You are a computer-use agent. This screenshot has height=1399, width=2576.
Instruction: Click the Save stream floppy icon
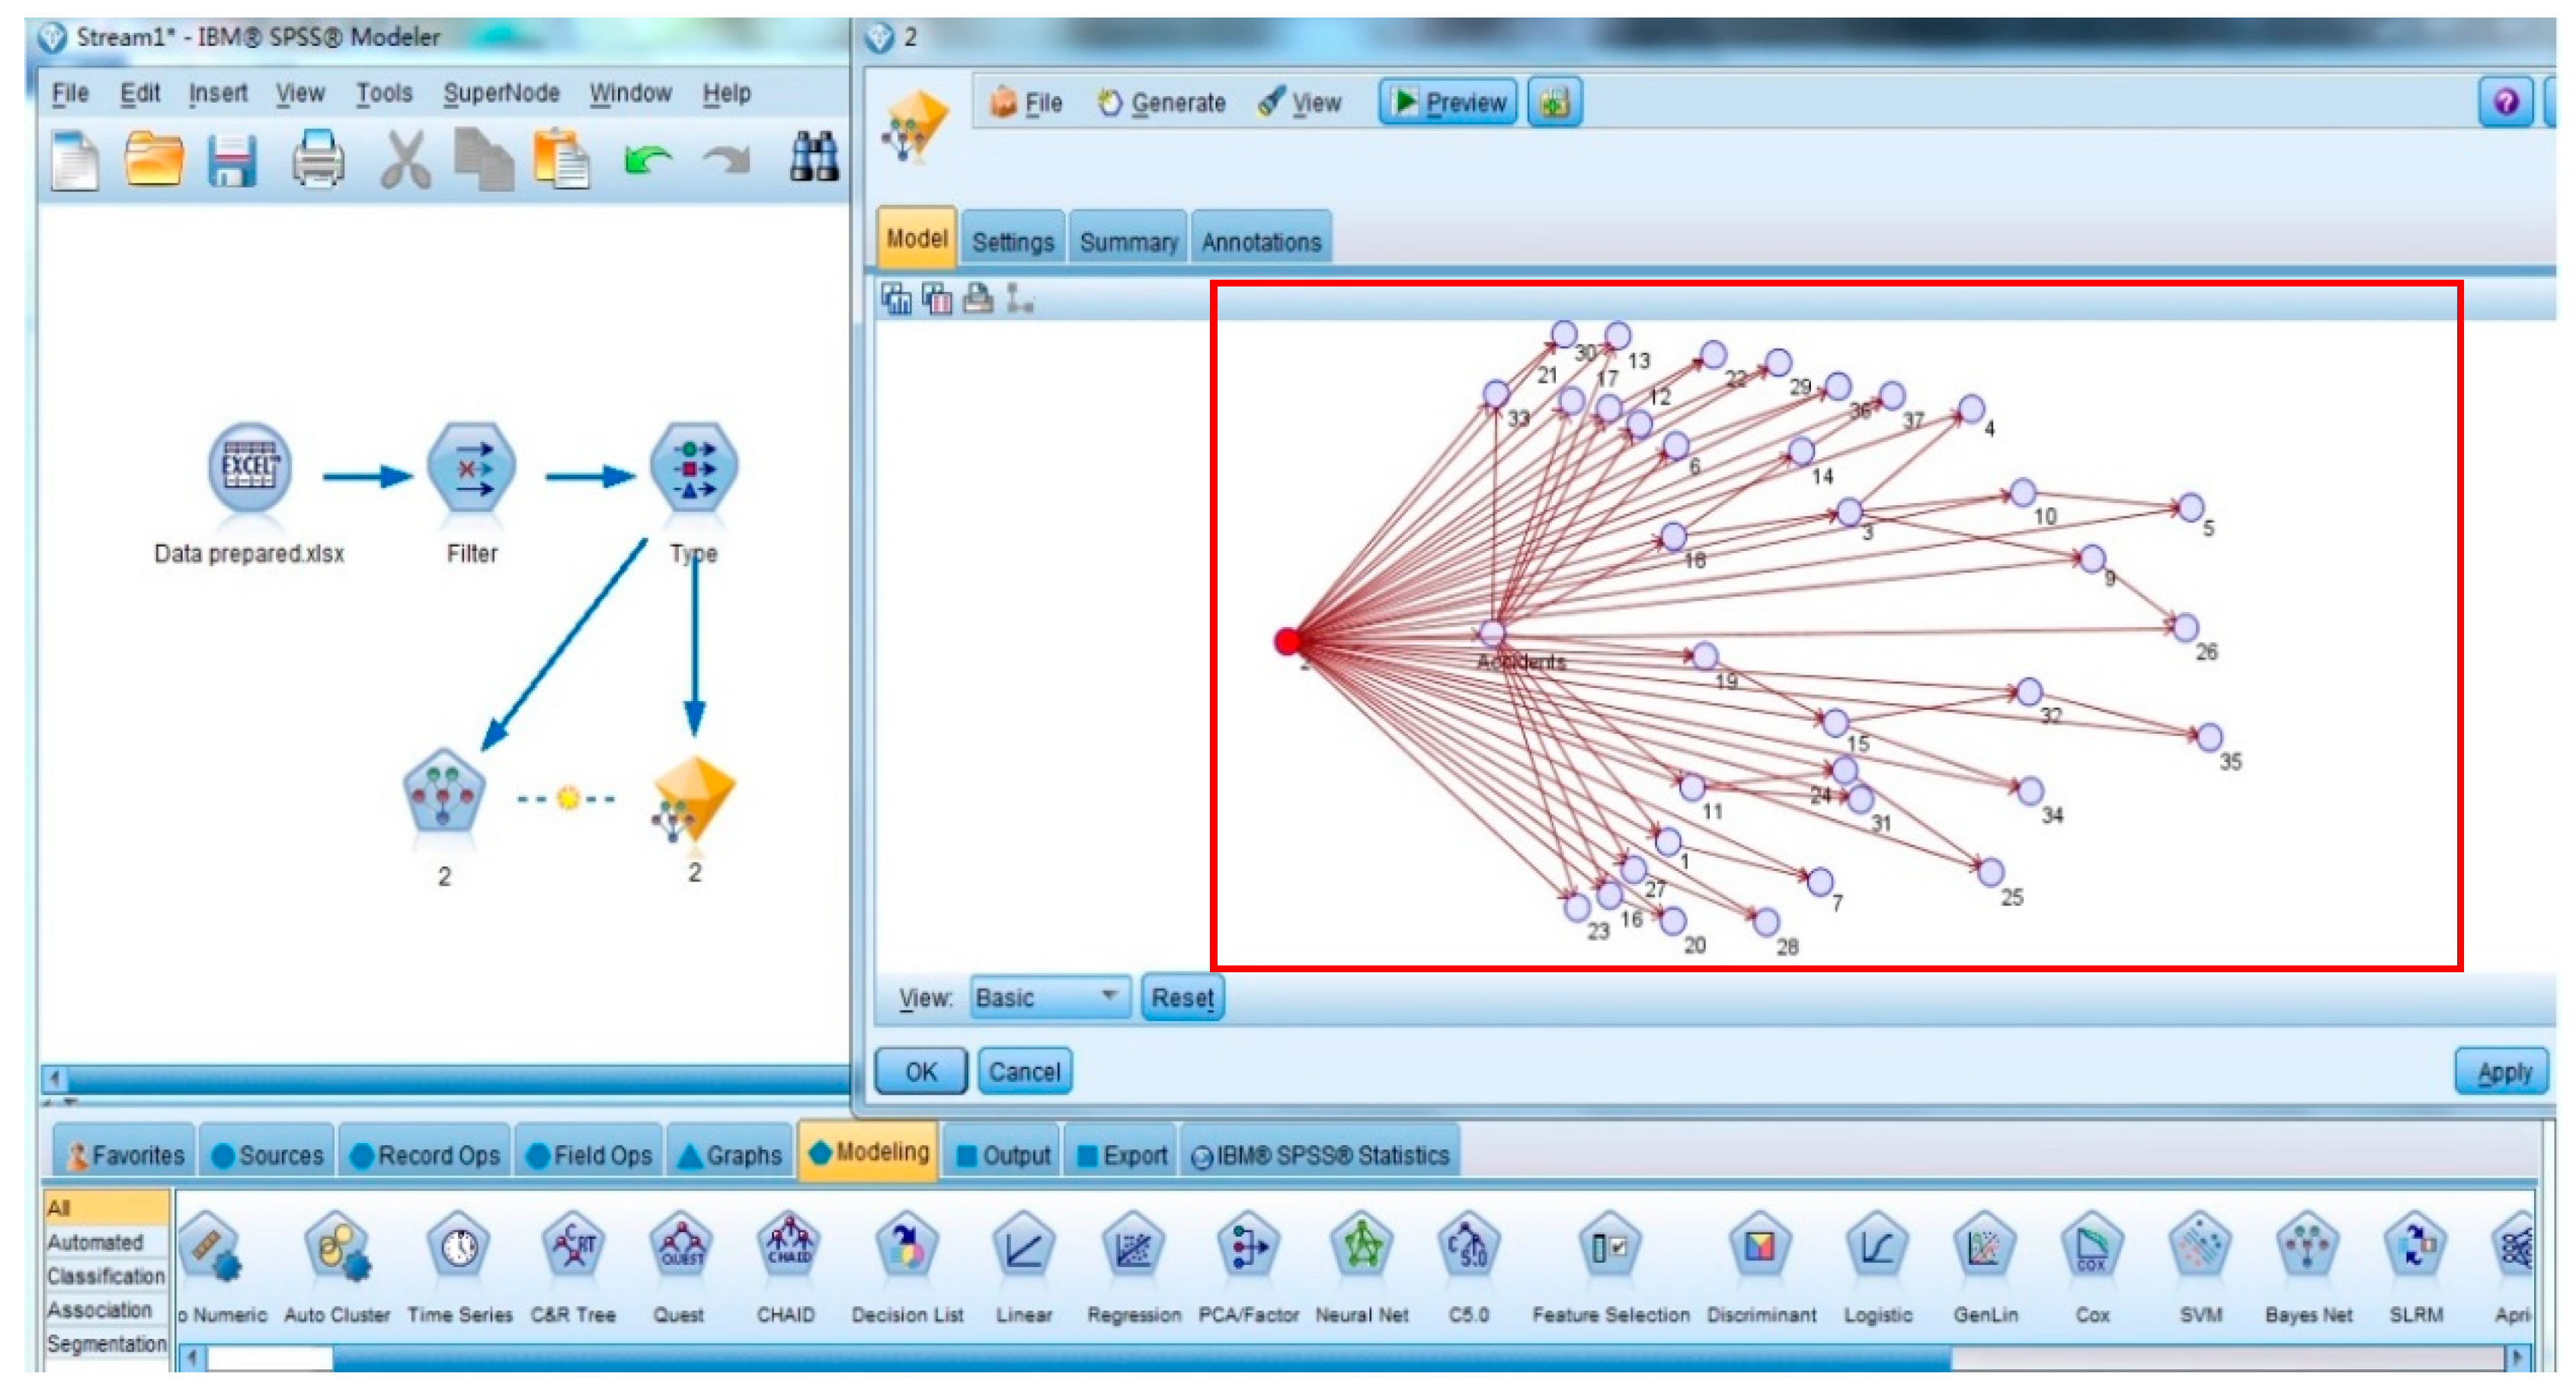coord(232,160)
